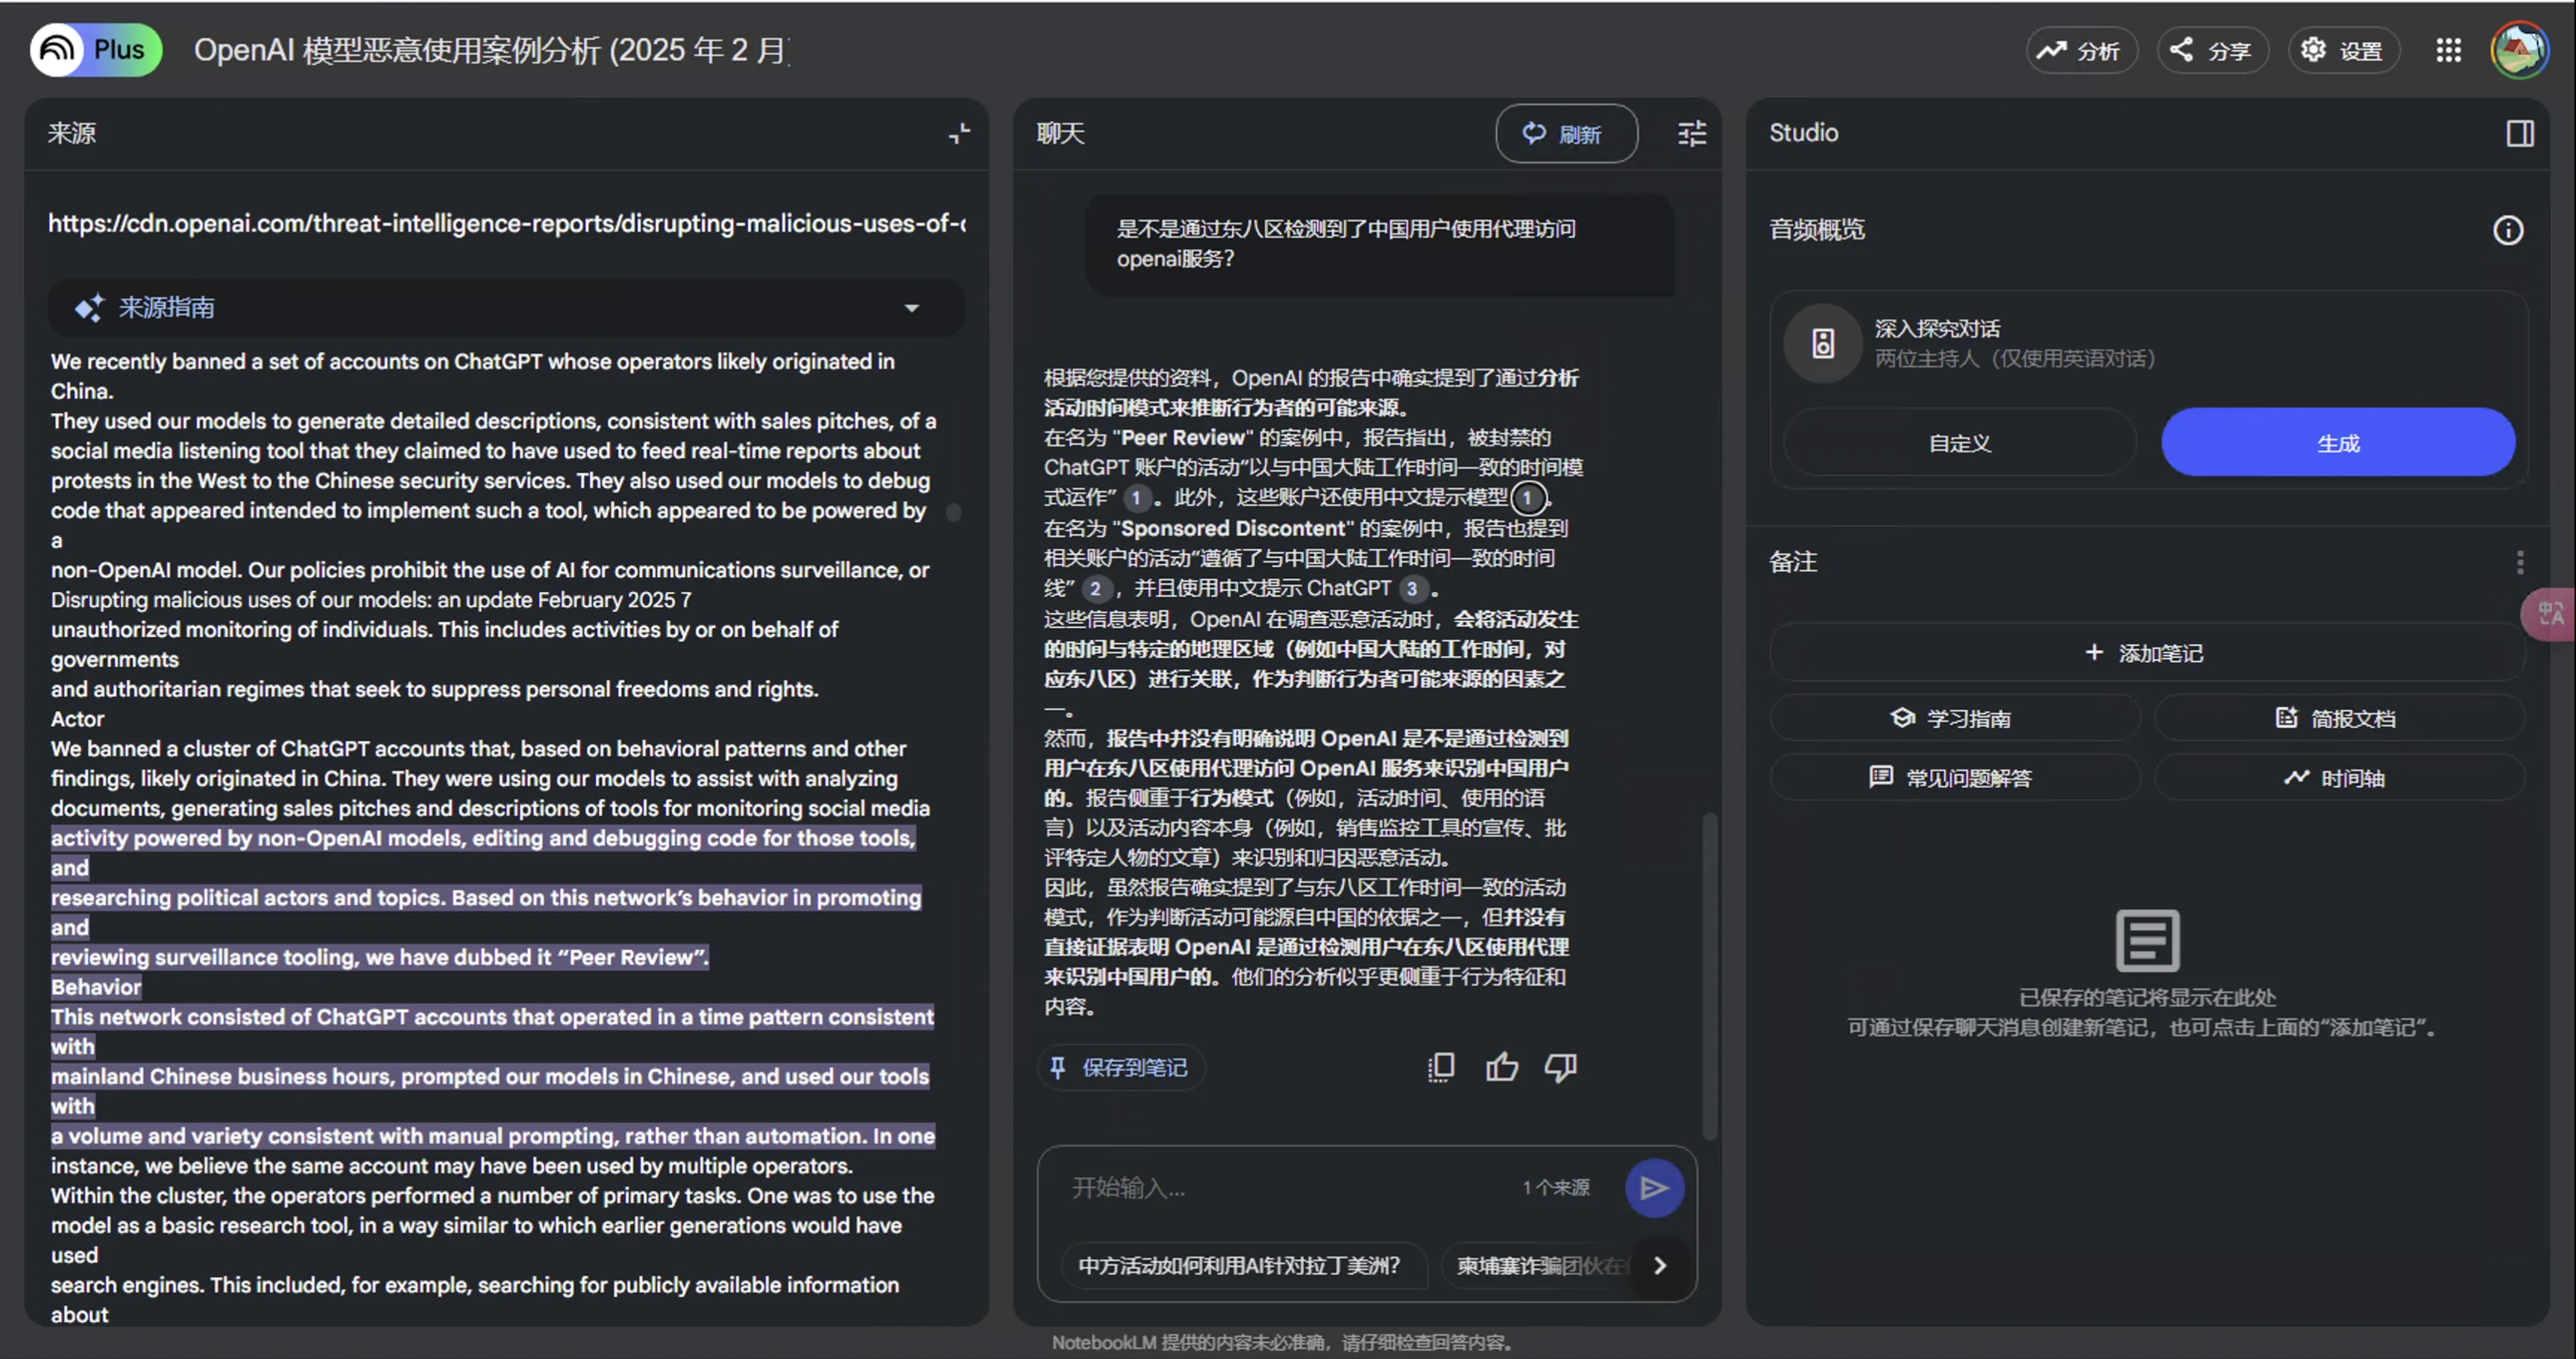This screenshot has width=2576, height=1359.
Task: Click the highlighted “Peer Review” source sentence
Action: (x=379, y=957)
